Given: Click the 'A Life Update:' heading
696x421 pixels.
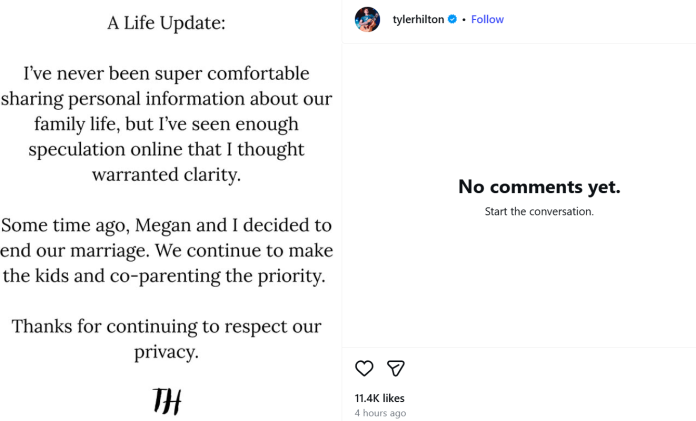Looking at the screenshot, I should [166, 22].
